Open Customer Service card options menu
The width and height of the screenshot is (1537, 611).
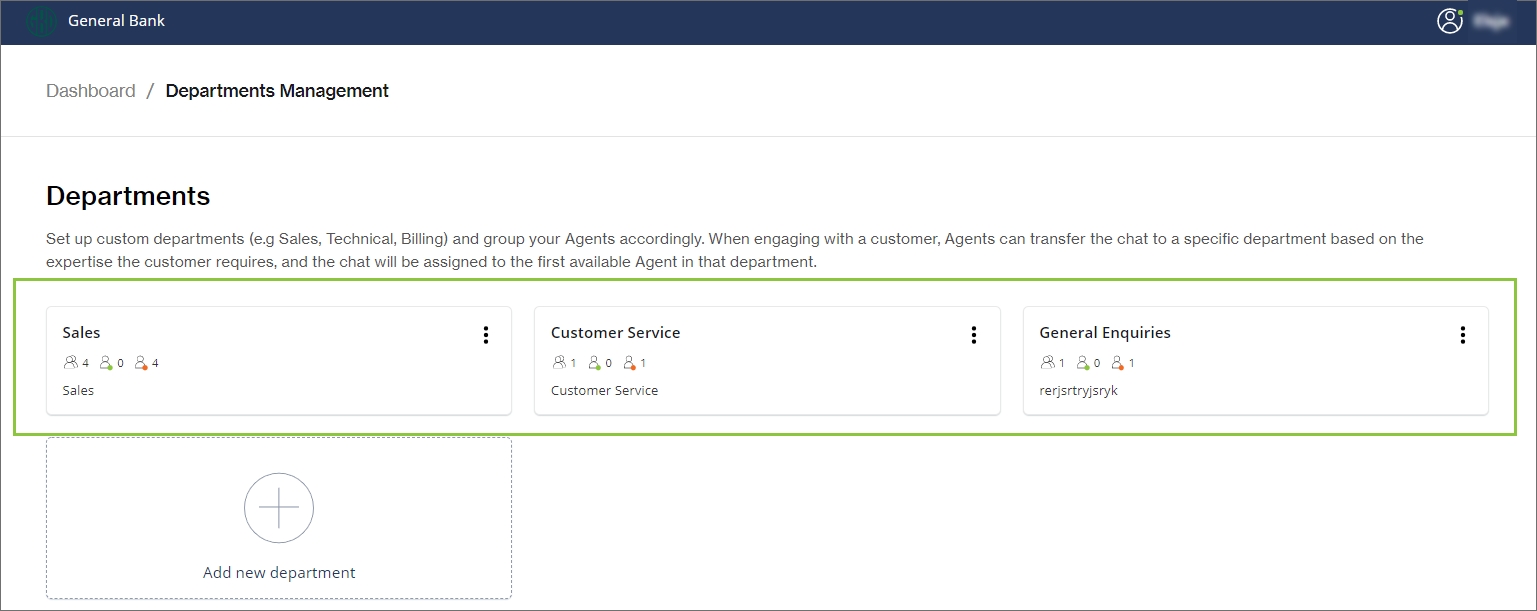(x=974, y=335)
